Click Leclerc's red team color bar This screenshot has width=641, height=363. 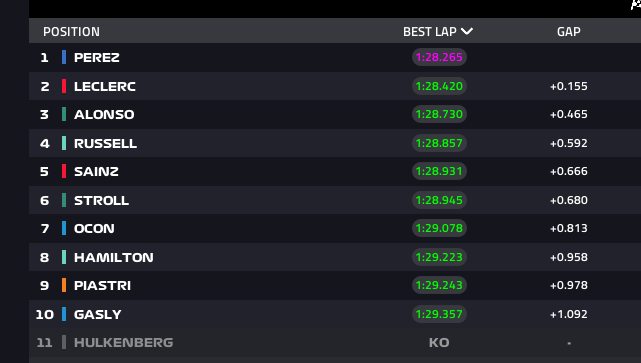point(64,86)
